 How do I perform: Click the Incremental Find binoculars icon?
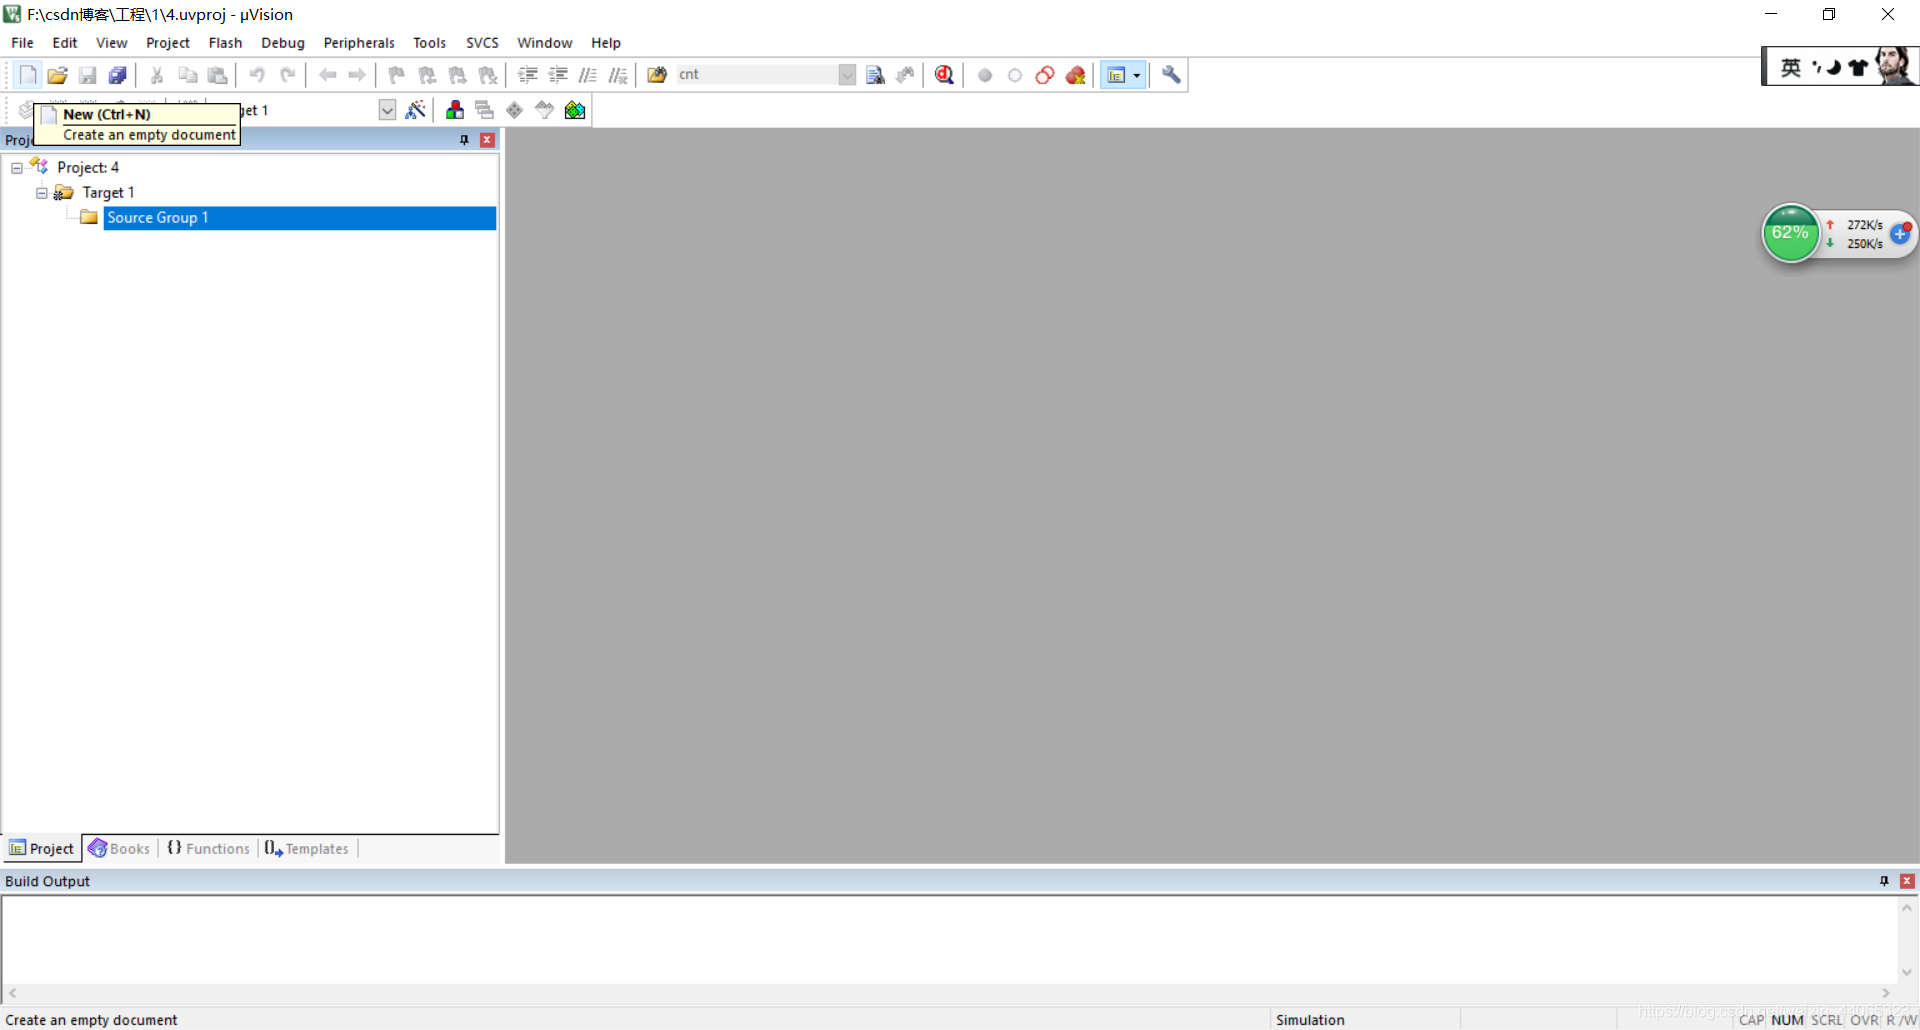point(905,75)
